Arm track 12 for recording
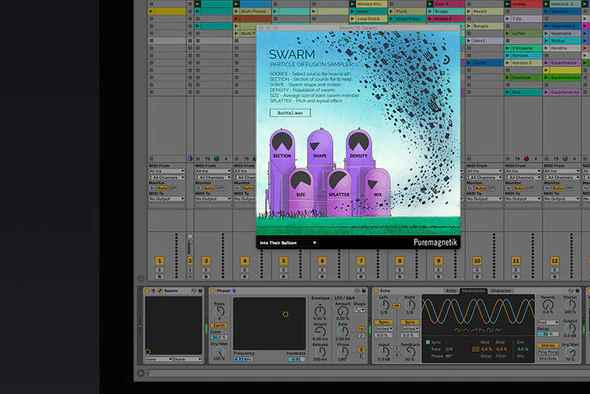The image size is (590, 394). [555, 277]
